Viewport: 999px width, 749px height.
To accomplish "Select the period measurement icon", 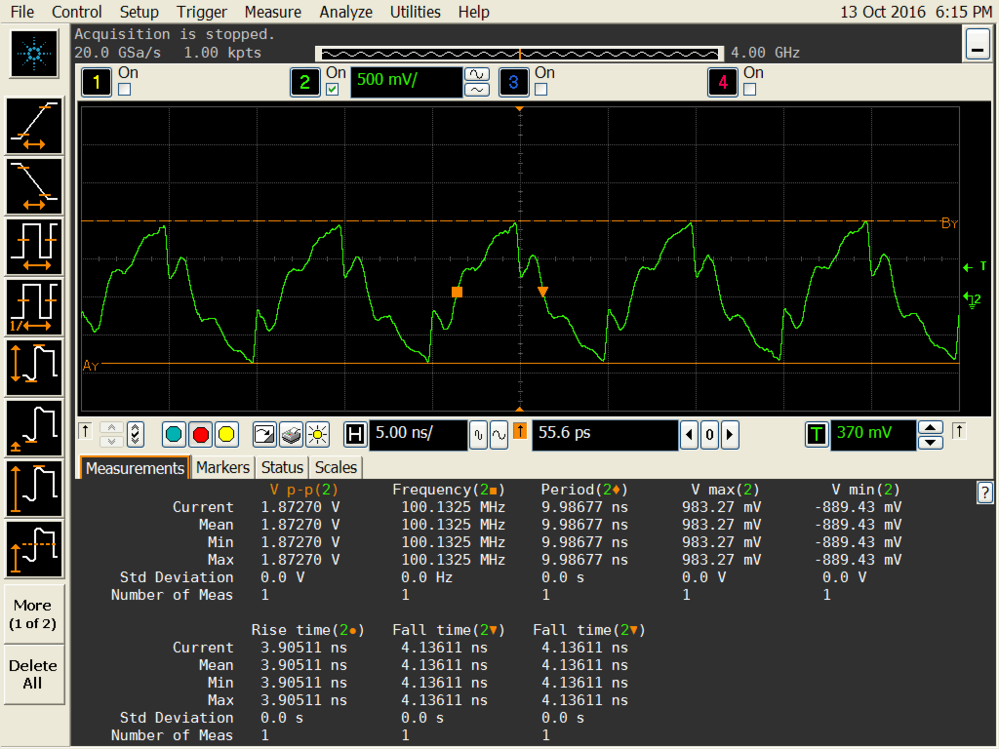I will tap(34, 246).
